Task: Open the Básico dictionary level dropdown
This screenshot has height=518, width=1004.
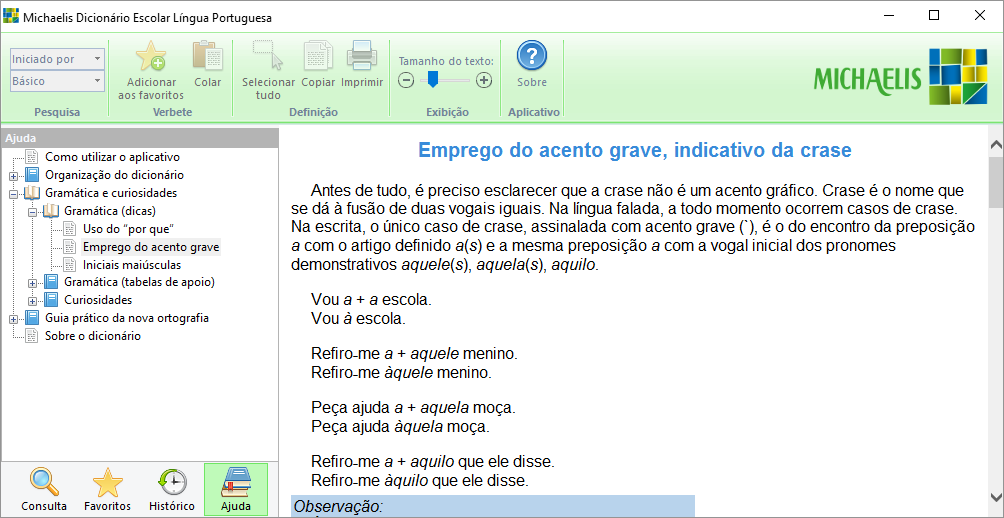Action: (57, 81)
